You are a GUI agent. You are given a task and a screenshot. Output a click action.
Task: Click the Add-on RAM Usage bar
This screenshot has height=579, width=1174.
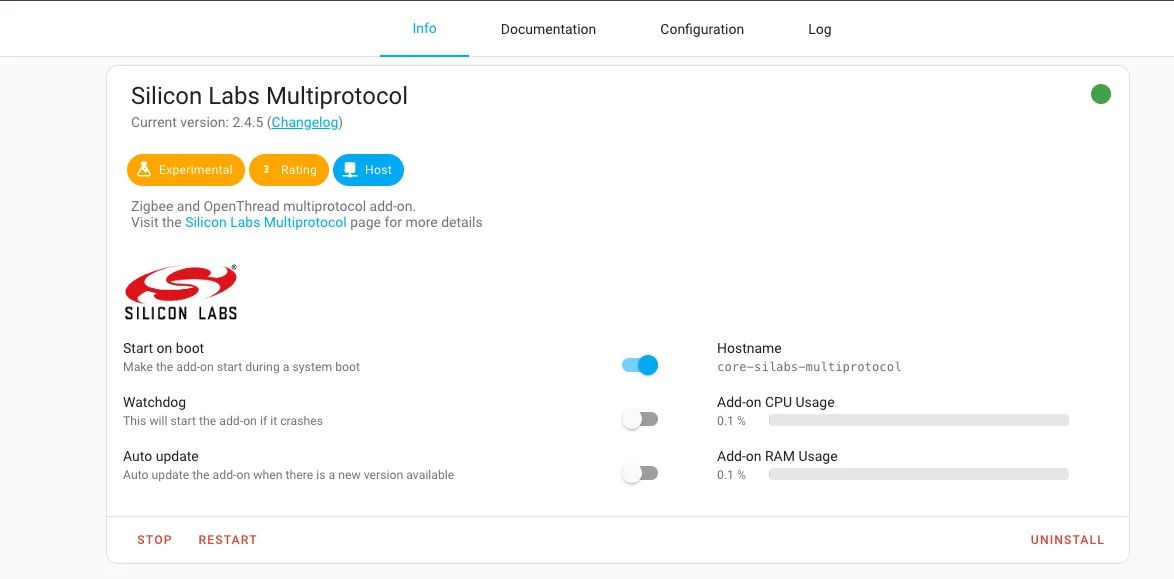coord(919,474)
